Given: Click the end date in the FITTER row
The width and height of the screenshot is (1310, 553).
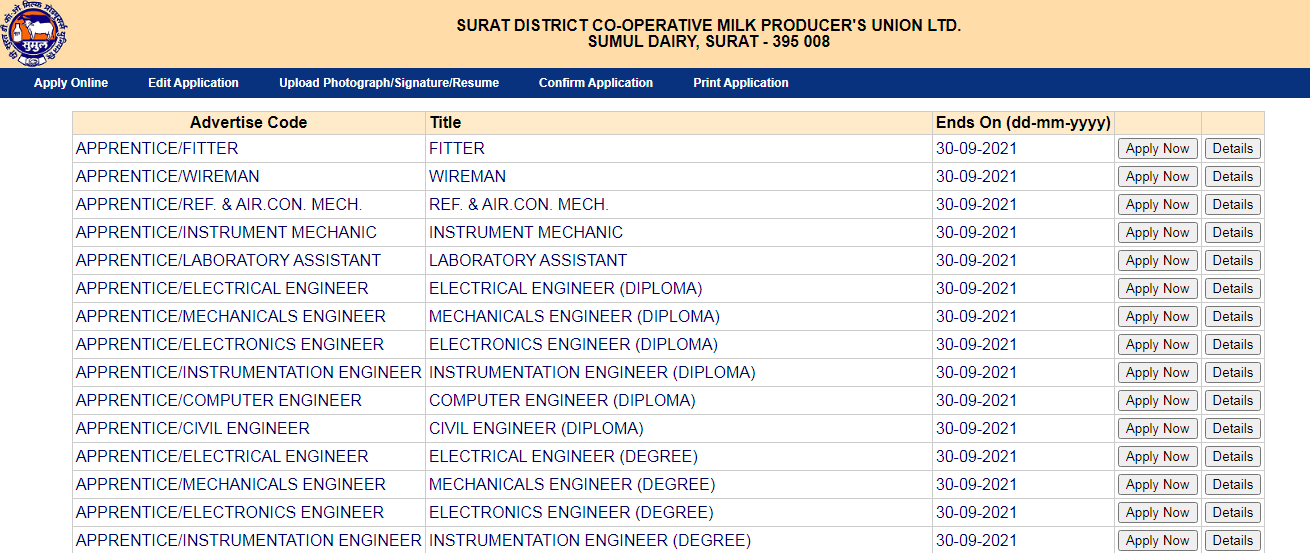Looking at the screenshot, I should tap(976, 149).
